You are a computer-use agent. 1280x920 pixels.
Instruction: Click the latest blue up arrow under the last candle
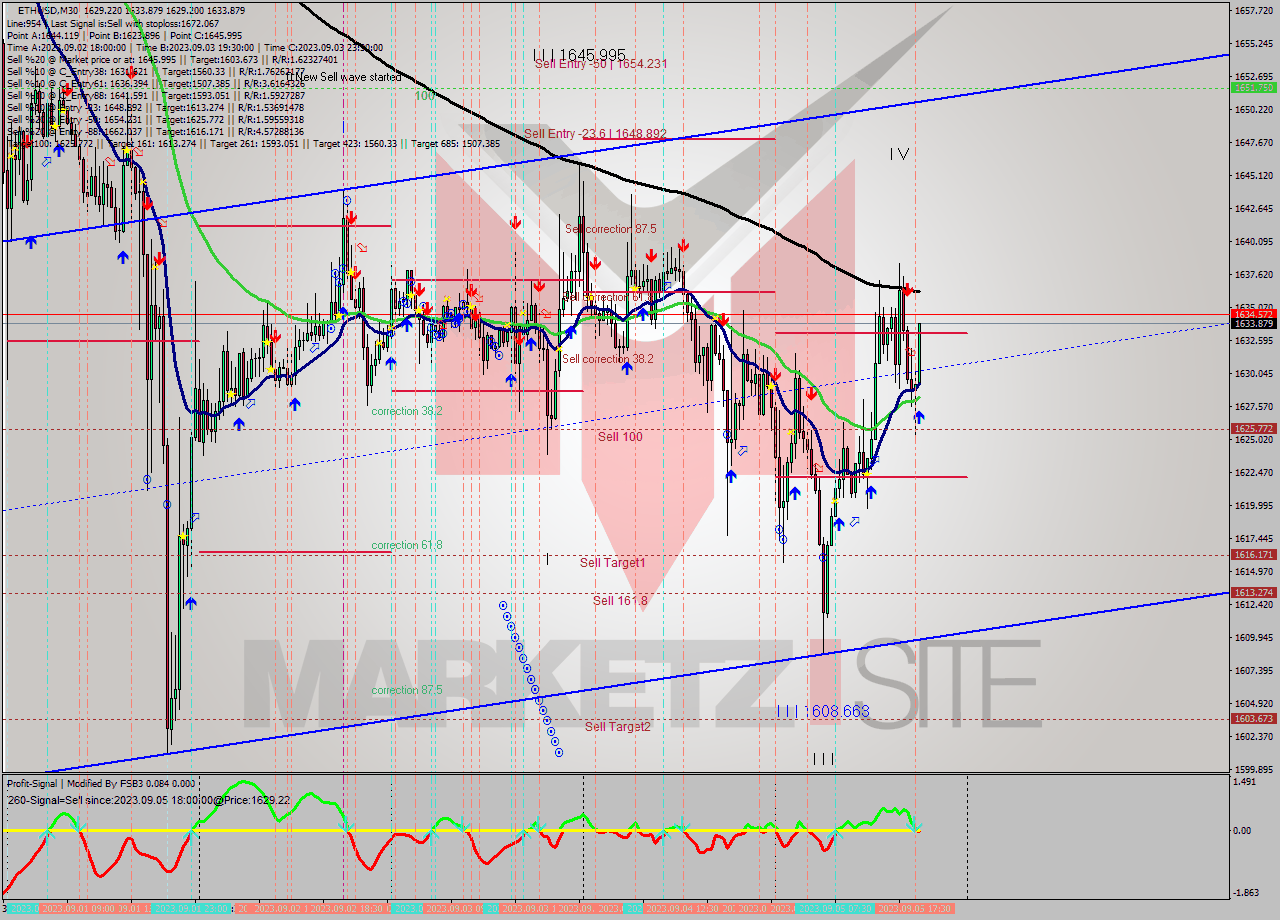coord(918,417)
